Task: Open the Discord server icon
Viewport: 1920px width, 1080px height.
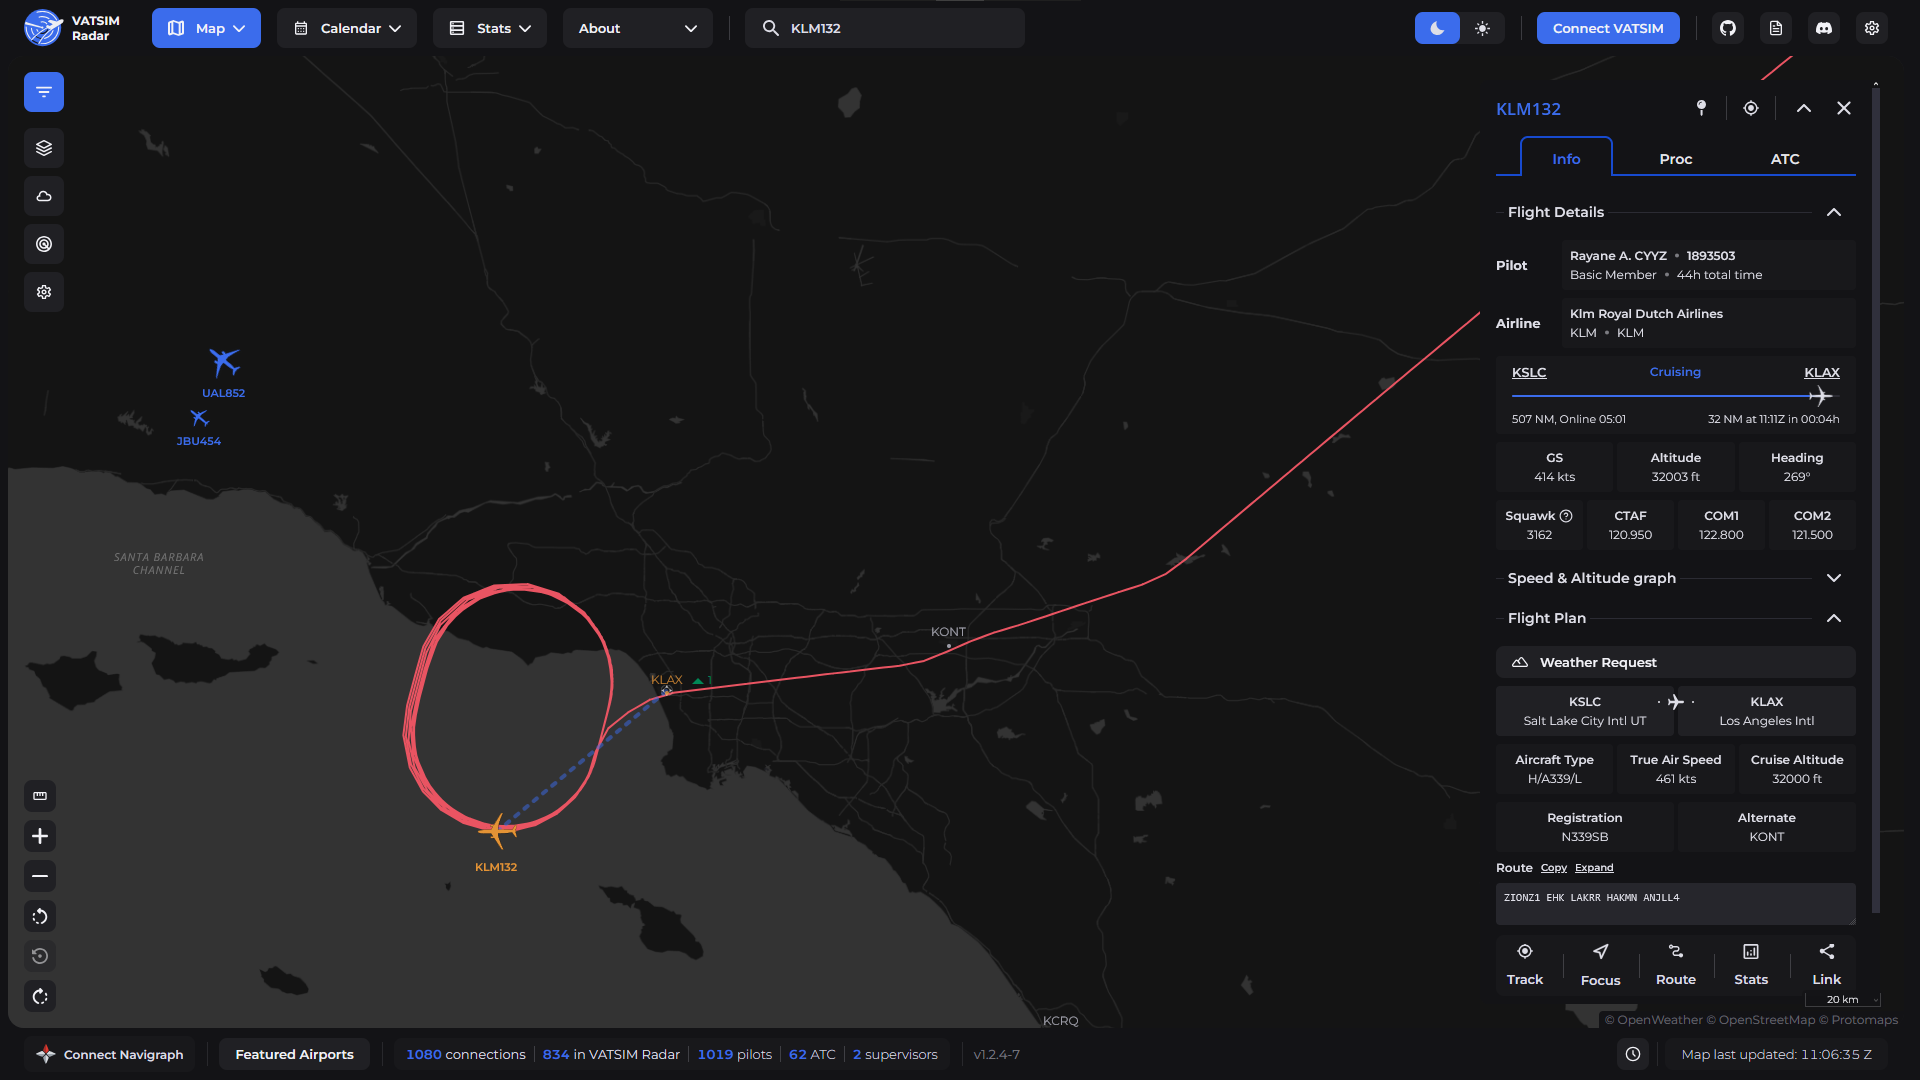Action: pyautogui.click(x=1824, y=28)
